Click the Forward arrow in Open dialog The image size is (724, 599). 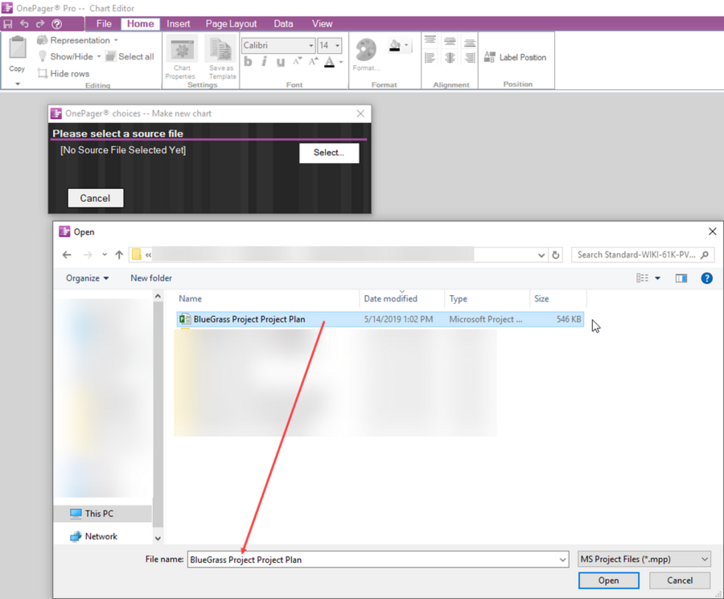click(x=87, y=255)
